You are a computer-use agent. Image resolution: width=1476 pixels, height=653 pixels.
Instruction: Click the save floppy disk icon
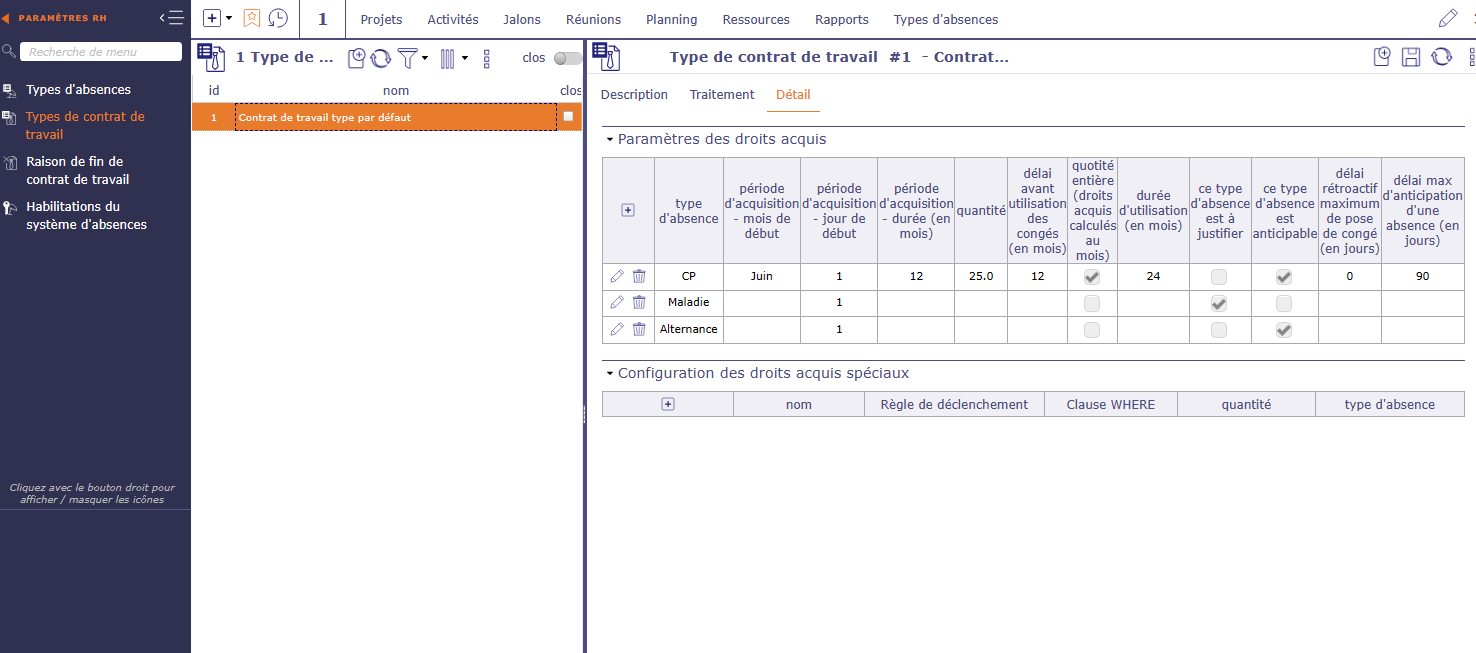click(1411, 57)
